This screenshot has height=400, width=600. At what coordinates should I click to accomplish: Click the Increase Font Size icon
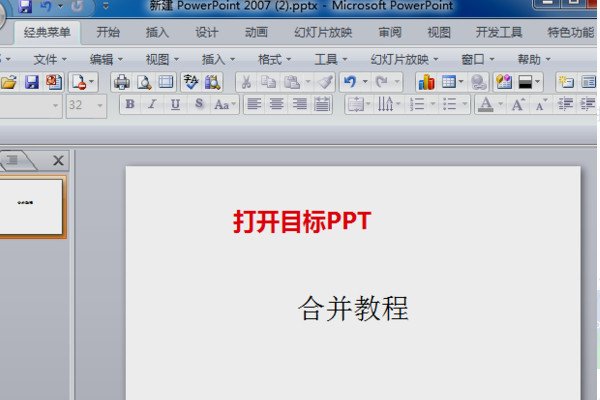point(518,104)
